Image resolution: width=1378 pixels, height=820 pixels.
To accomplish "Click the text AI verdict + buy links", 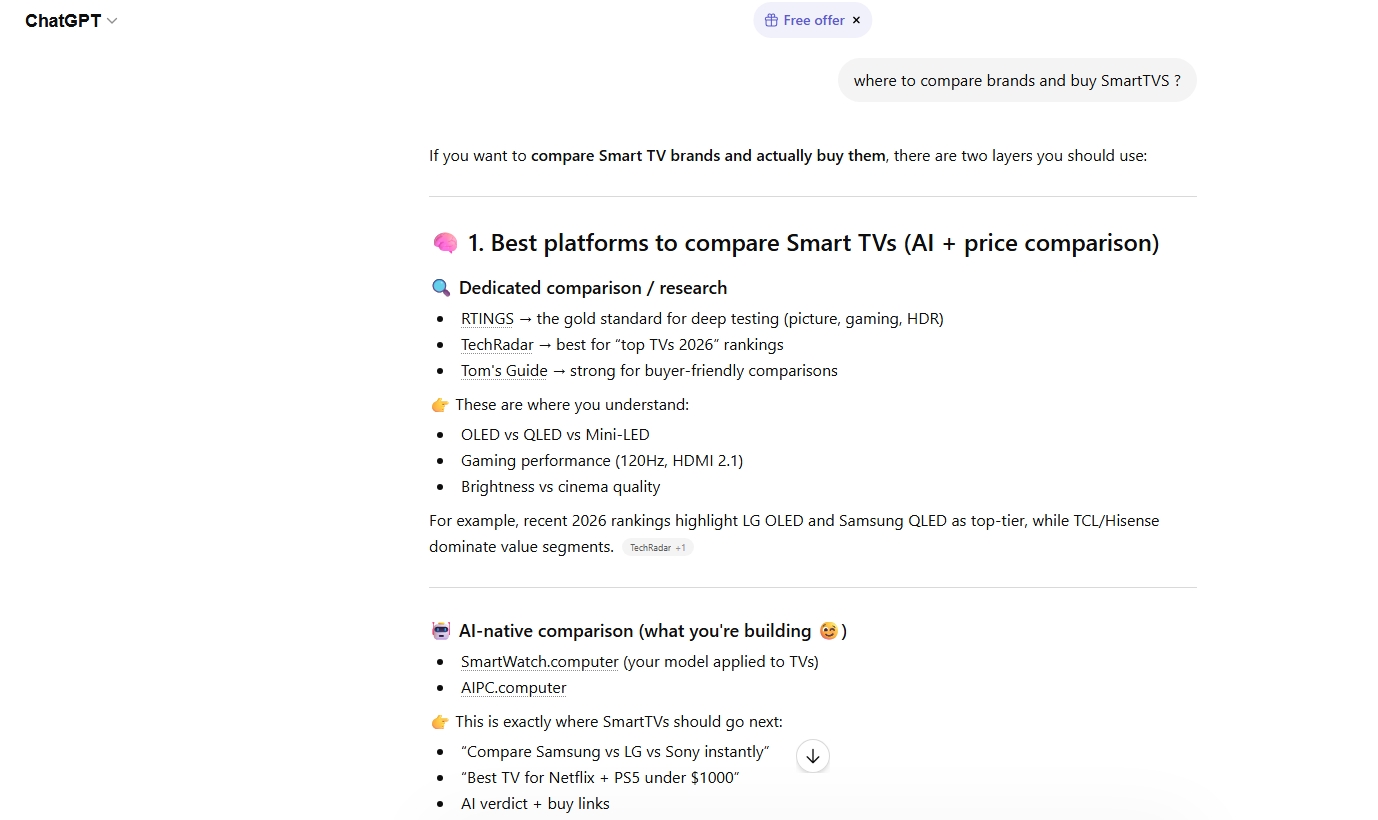I will click(x=535, y=803).
